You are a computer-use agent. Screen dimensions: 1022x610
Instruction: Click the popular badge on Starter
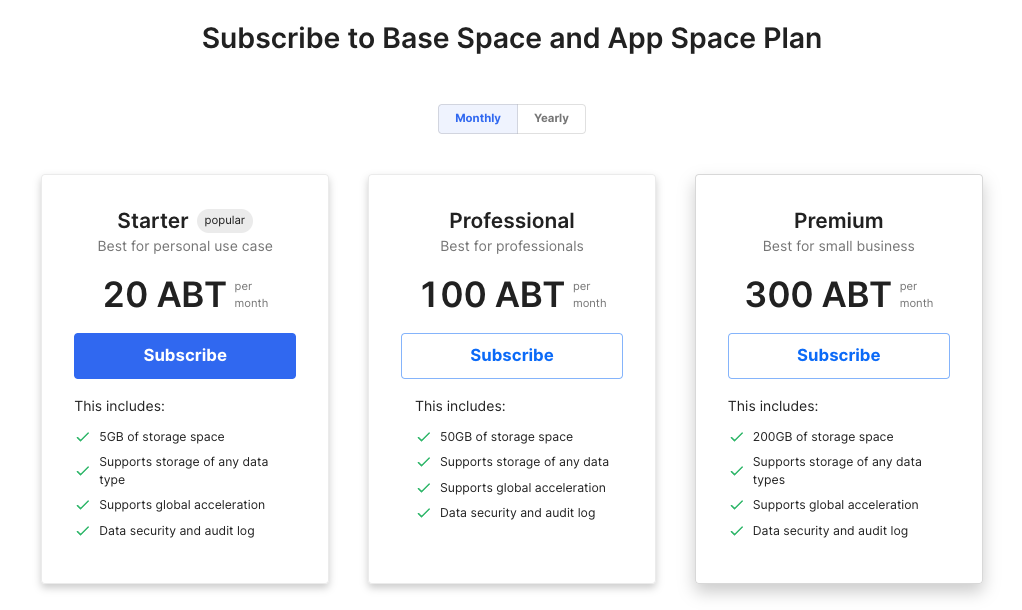[x=225, y=220]
